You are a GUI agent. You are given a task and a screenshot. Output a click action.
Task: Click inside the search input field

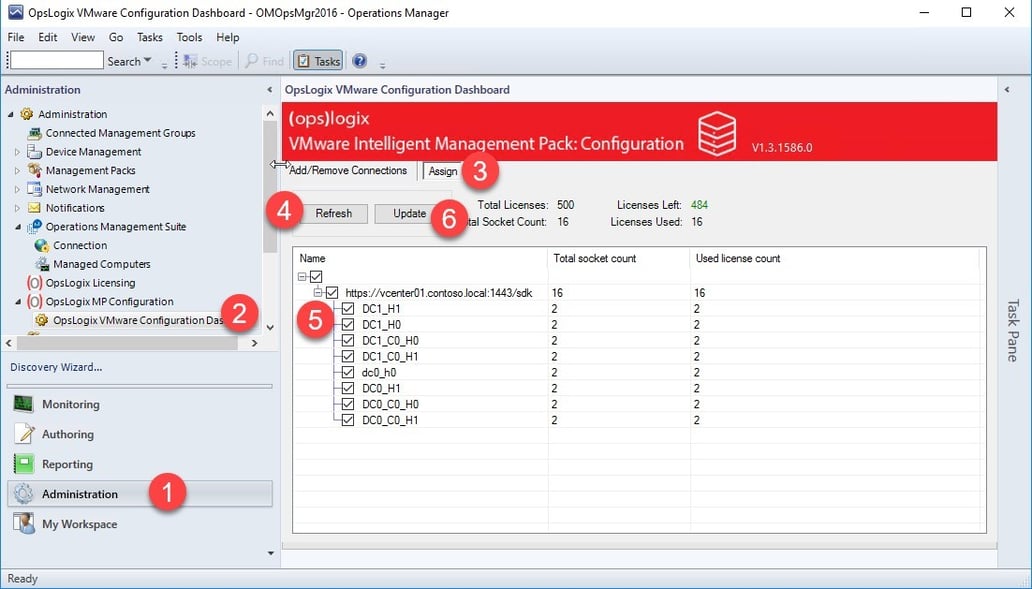coord(55,60)
